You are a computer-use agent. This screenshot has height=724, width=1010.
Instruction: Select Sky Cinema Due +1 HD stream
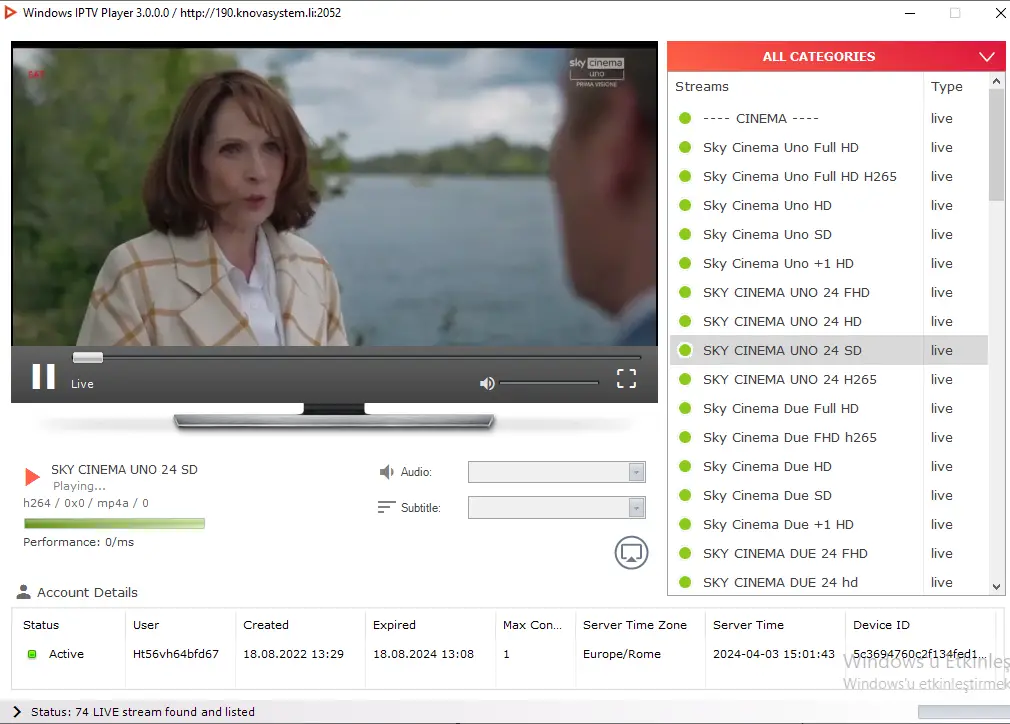[x=828, y=524]
